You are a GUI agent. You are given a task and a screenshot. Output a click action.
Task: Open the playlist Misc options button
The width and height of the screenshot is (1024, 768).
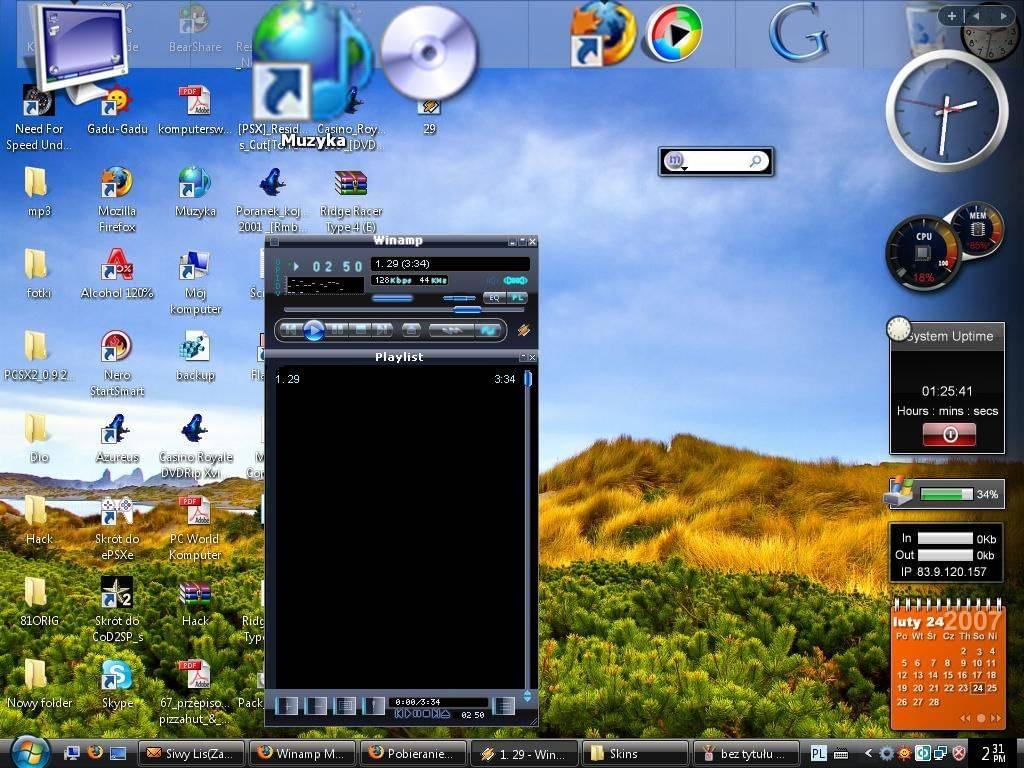pos(374,705)
